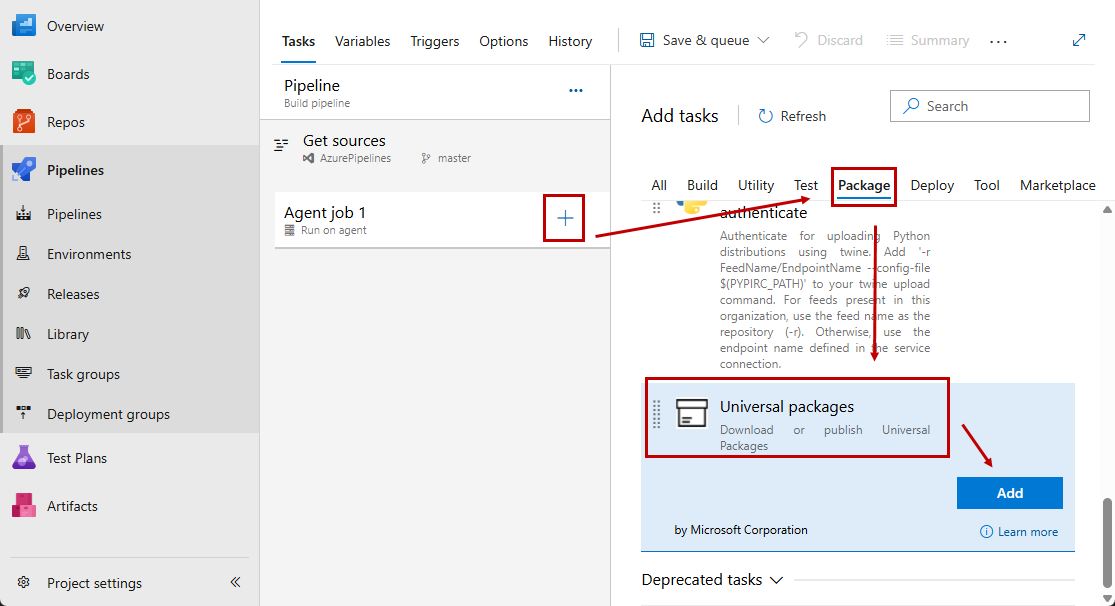Image resolution: width=1115 pixels, height=606 pixels.
Task: Open the toolbar overflow ellipsis menu
Action: click(x=998, y=41)
